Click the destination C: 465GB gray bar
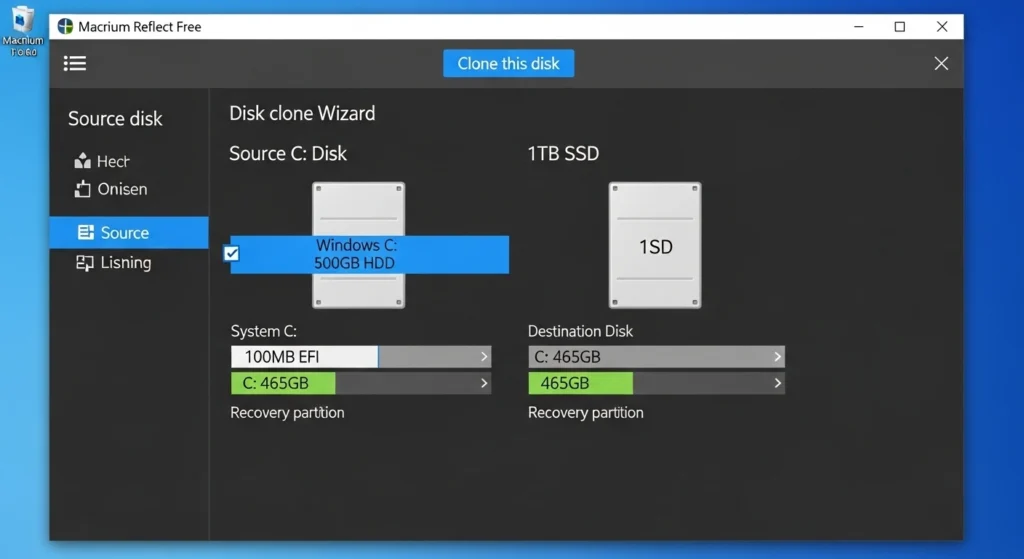The height and width of the screenshot is (559, 1024). [656, 357]
